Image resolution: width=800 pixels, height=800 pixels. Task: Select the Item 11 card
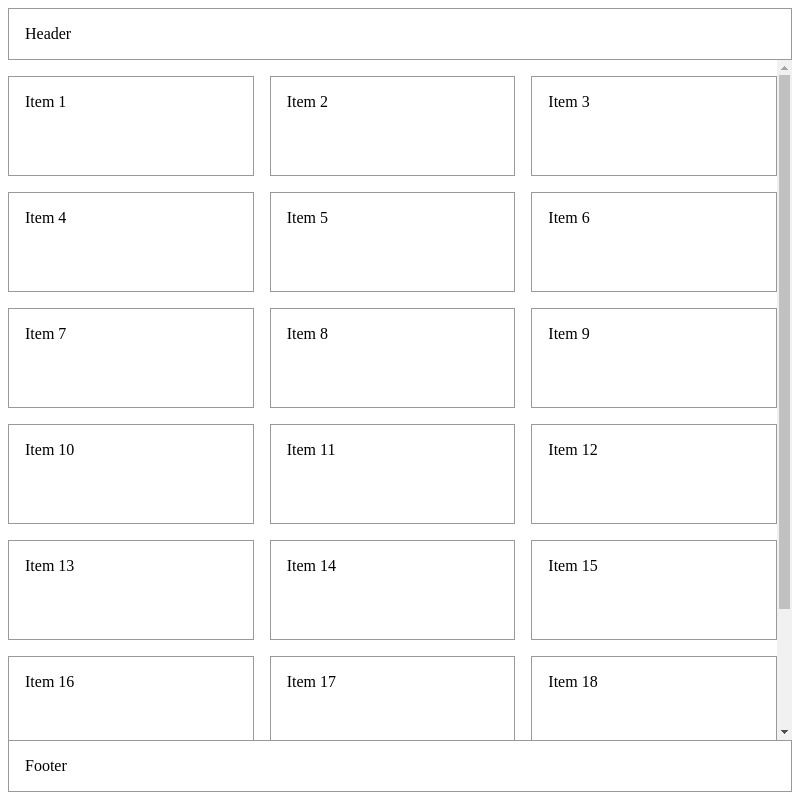pos(392,474)
